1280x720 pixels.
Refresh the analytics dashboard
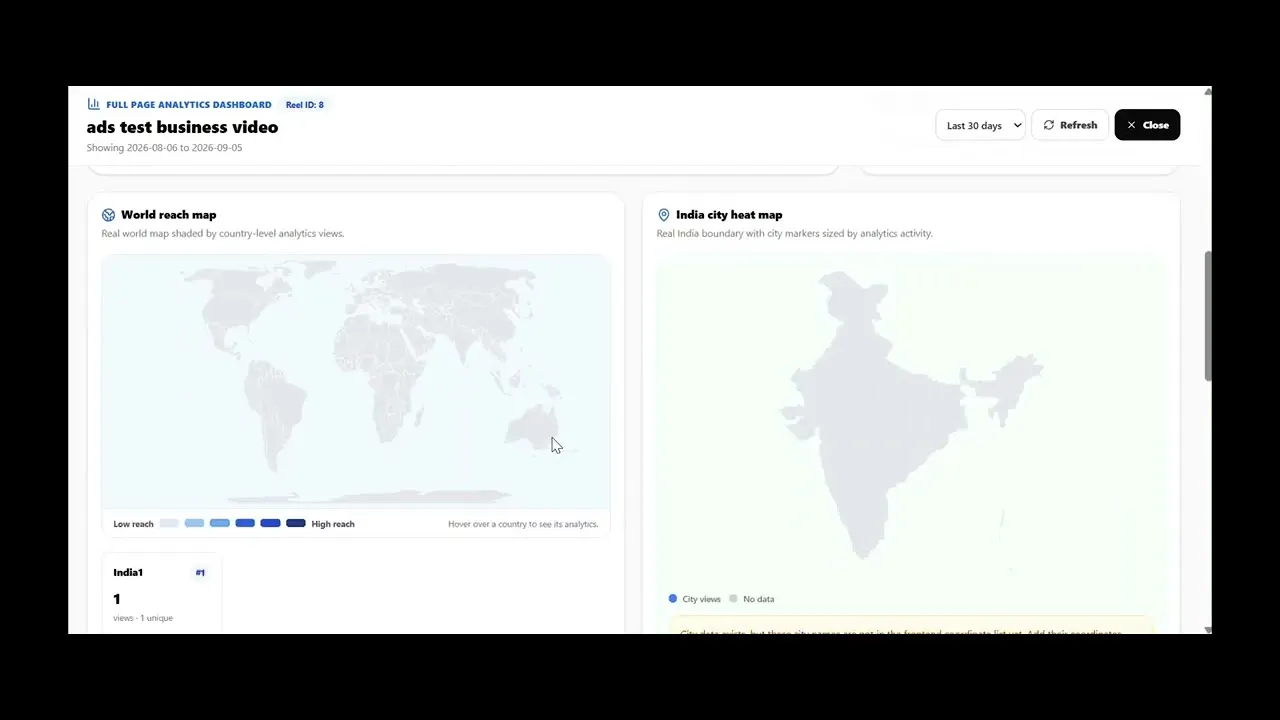click(1070, 125)
